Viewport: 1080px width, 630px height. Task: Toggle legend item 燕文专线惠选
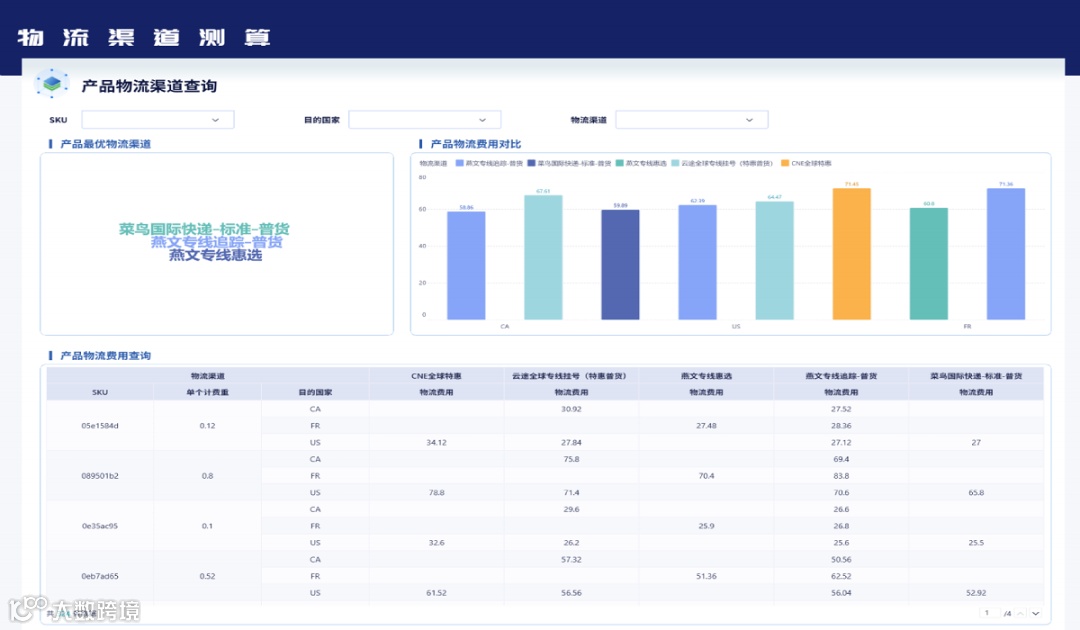[x=641, y=163]
